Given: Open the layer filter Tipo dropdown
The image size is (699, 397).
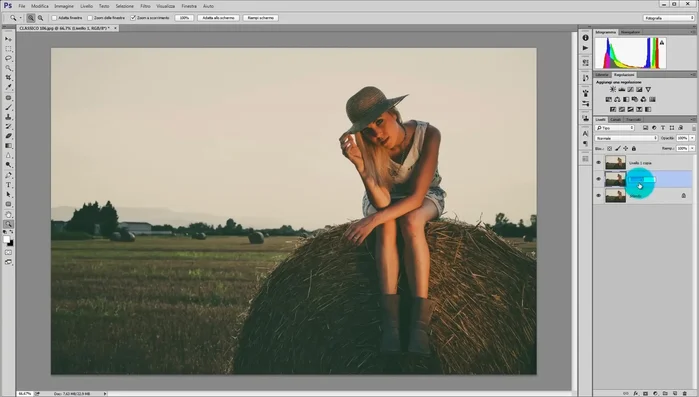Looking at the screenshot, I should point(615,128).
